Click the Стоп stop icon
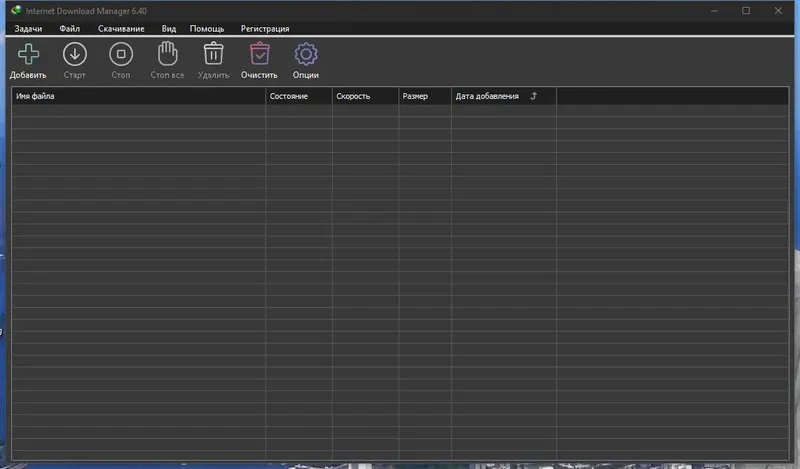This screenshot has width=800, height=469. click(121, 54)
